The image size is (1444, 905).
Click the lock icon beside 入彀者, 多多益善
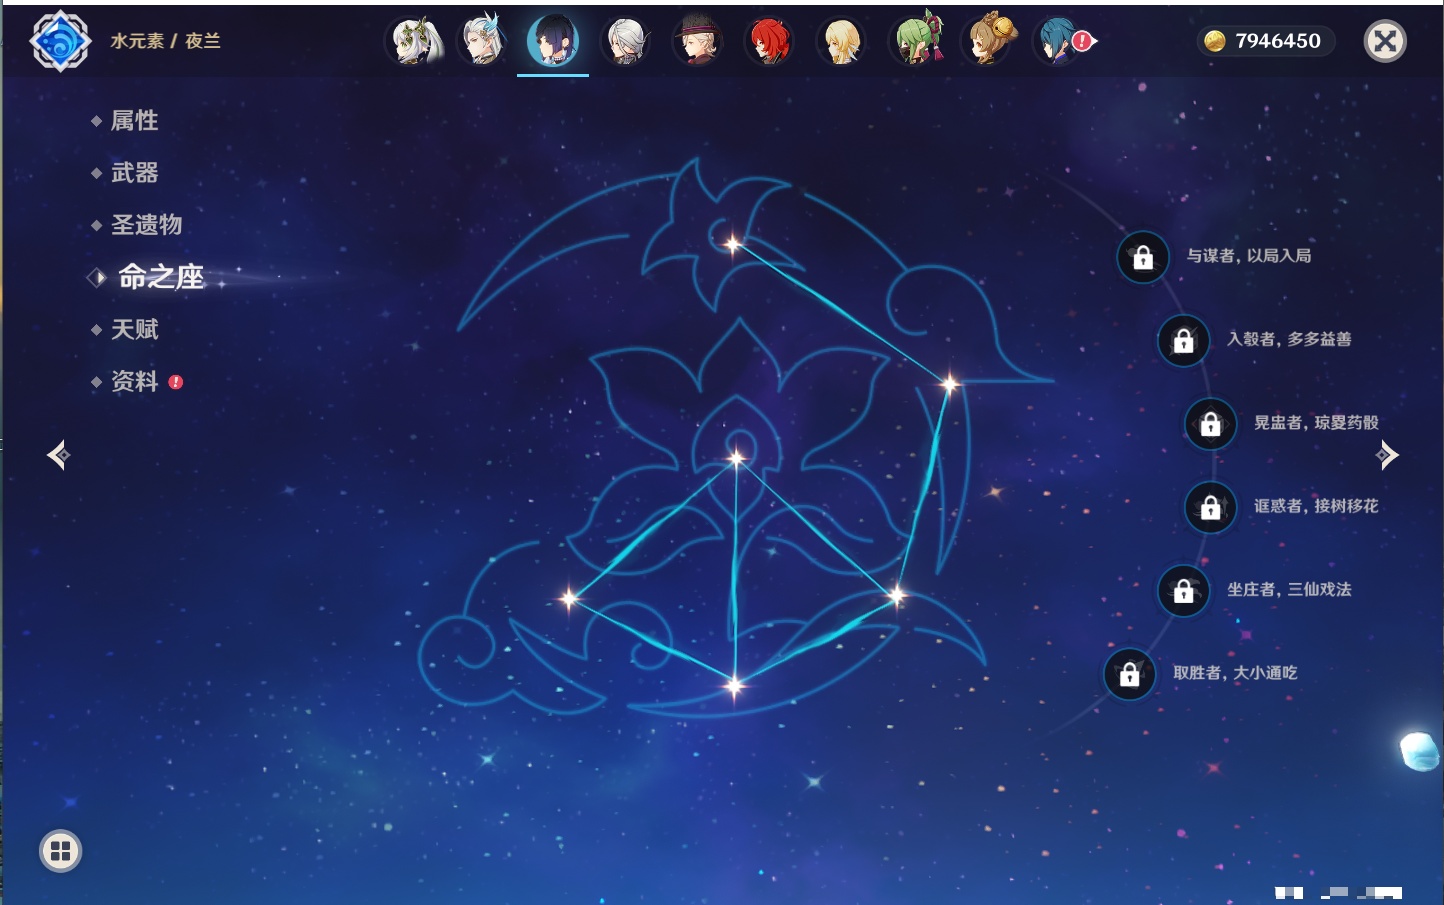(x=1184, y=340)
